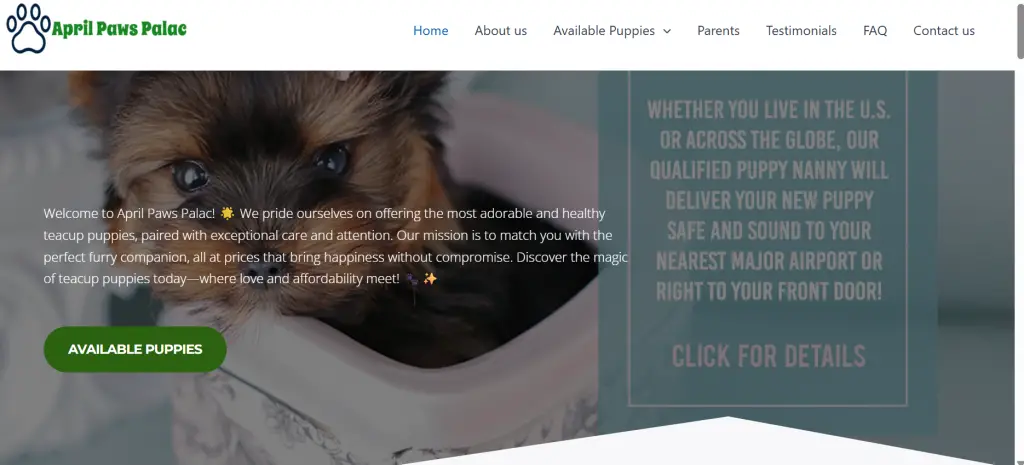Expand the Available Puppies dropdown chevron
1024x465 pixels.
click(667, 31)
